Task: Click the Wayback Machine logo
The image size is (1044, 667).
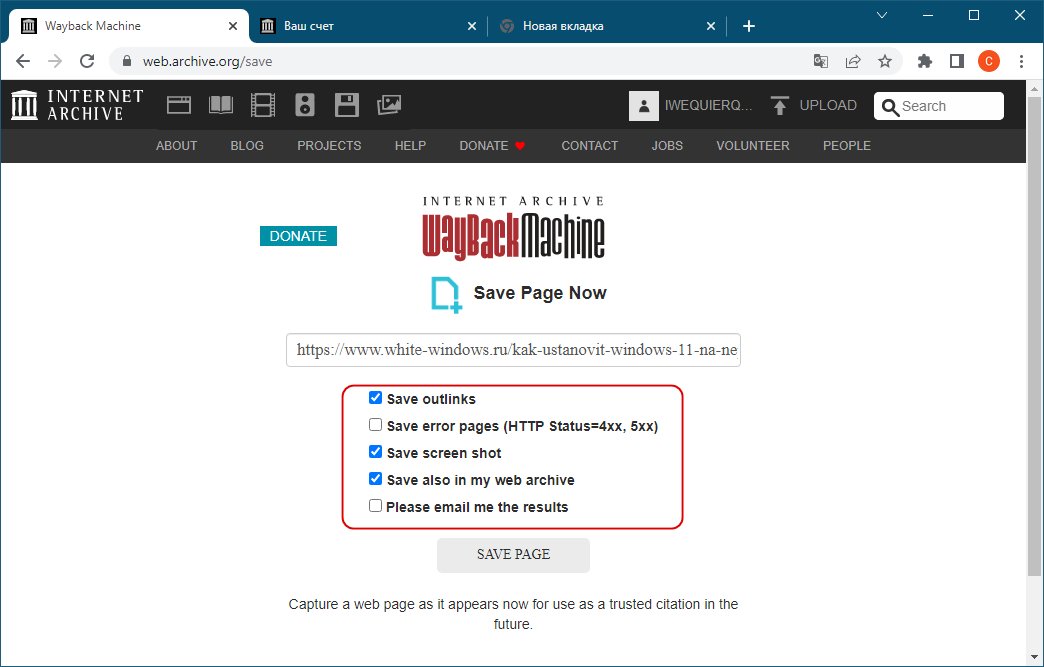Action: tap(513, 228)
